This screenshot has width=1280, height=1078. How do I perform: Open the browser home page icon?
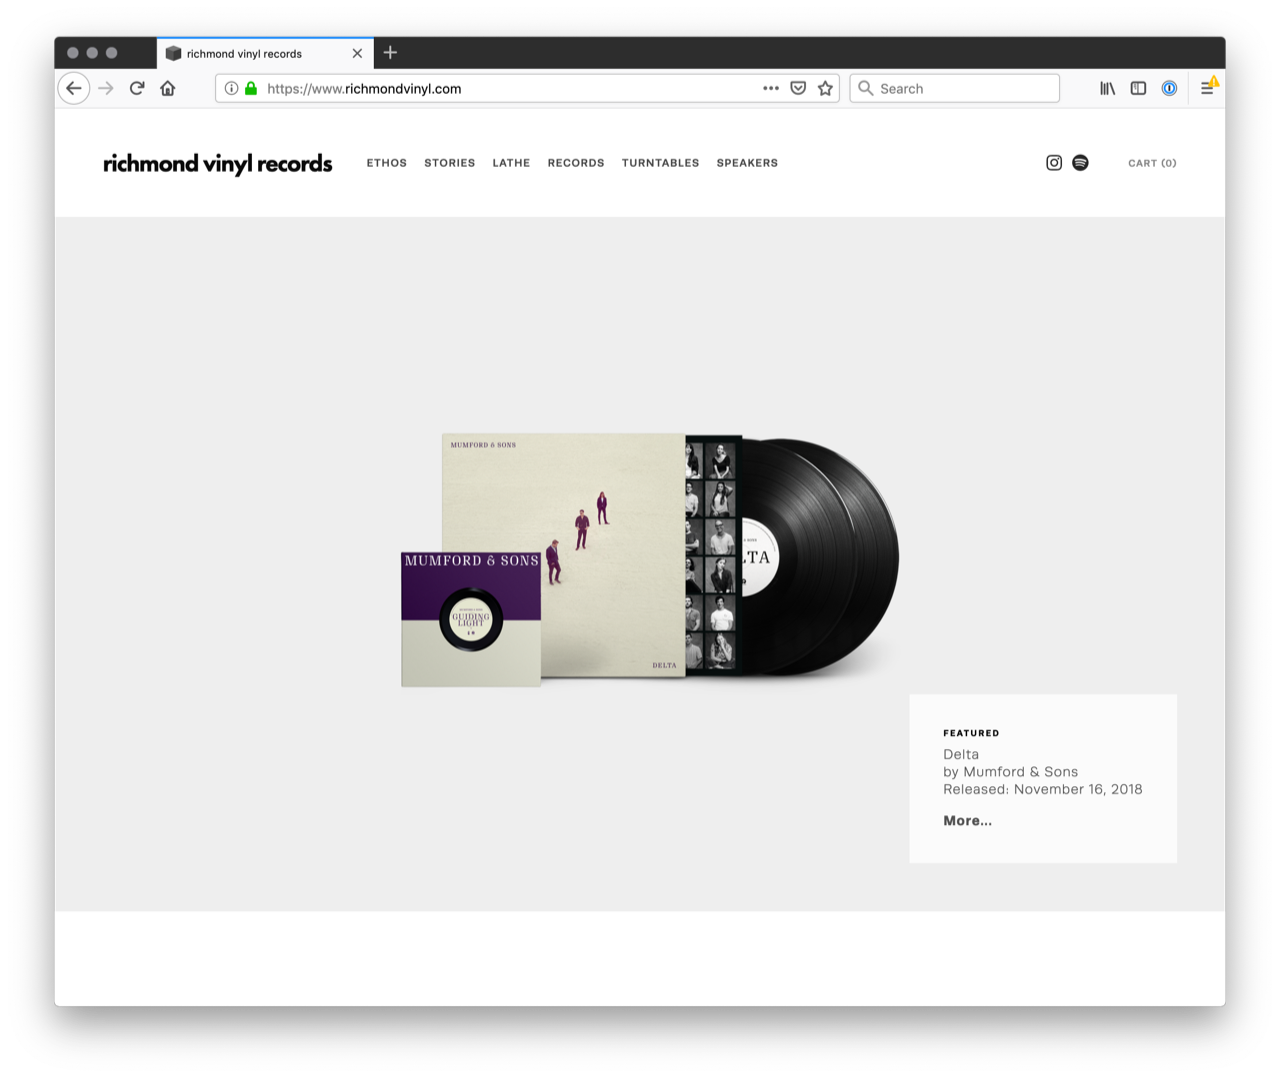[168, 88]
